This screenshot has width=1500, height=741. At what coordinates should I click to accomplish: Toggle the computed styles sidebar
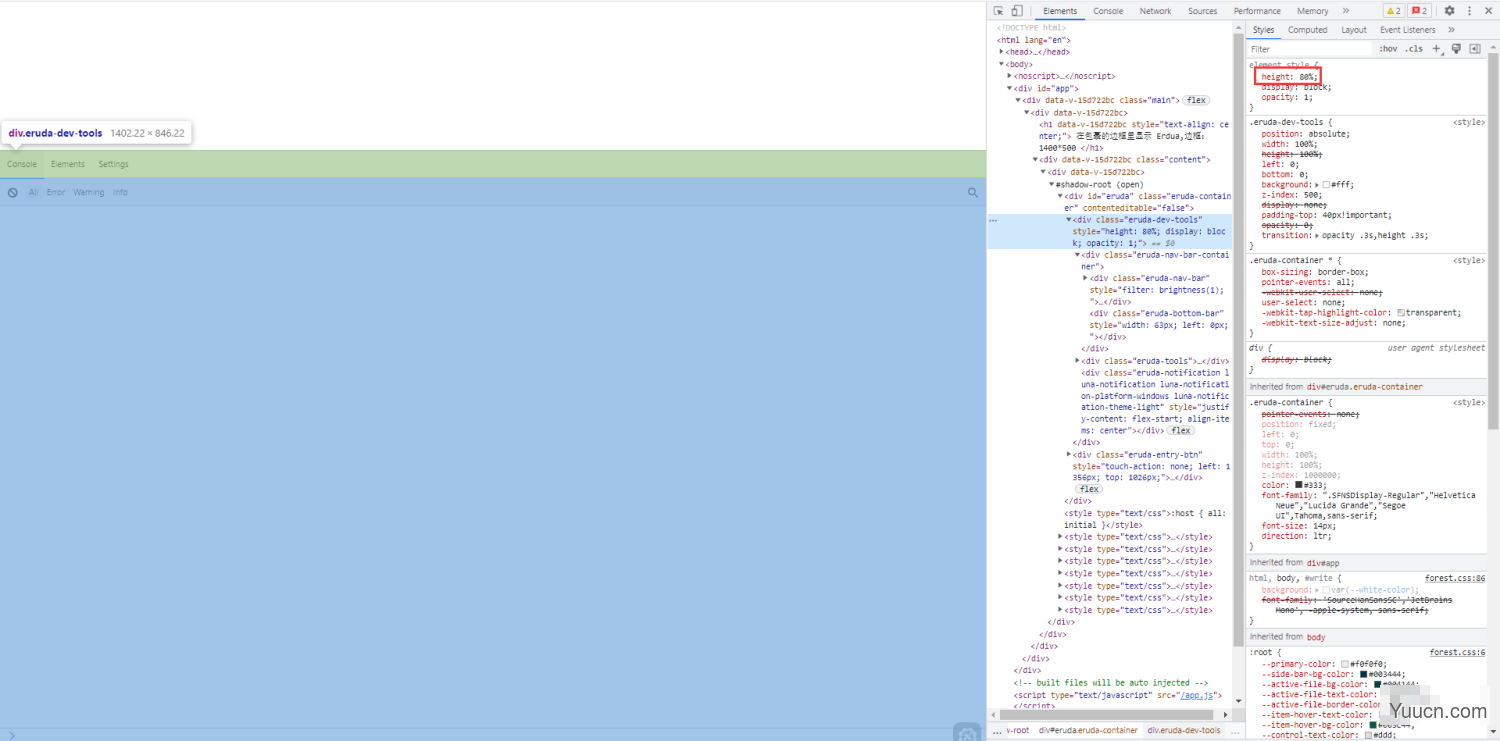pyautogui.click(x=1474, y=49)
